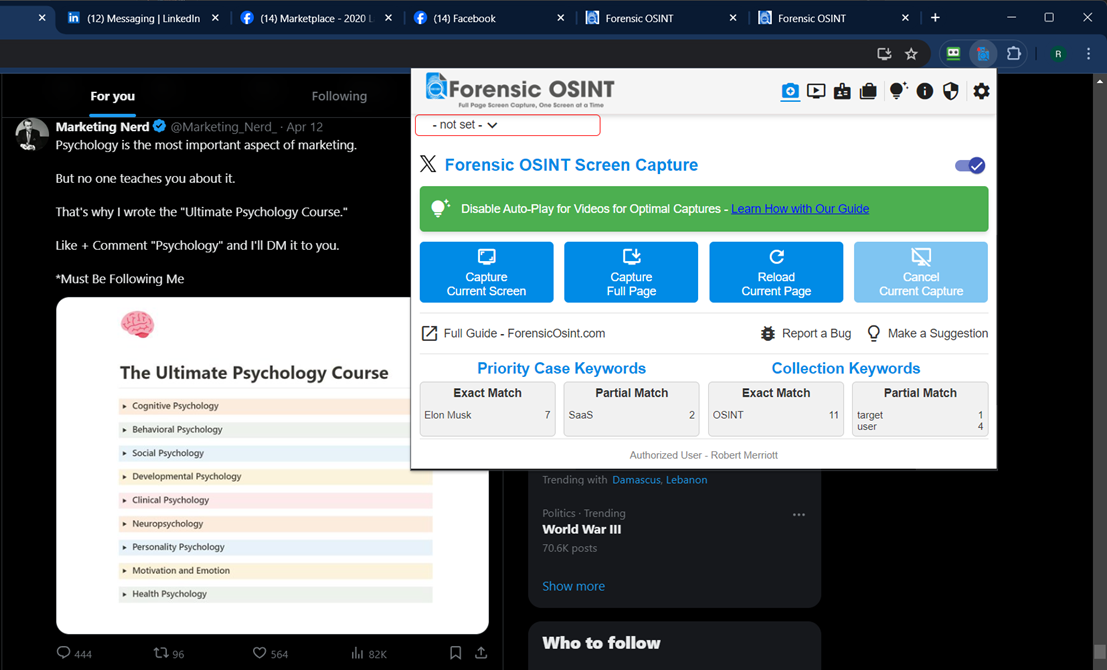Click Make a Suggestion link
This screenshot has width=1107, height=670.
coord(938,333)
